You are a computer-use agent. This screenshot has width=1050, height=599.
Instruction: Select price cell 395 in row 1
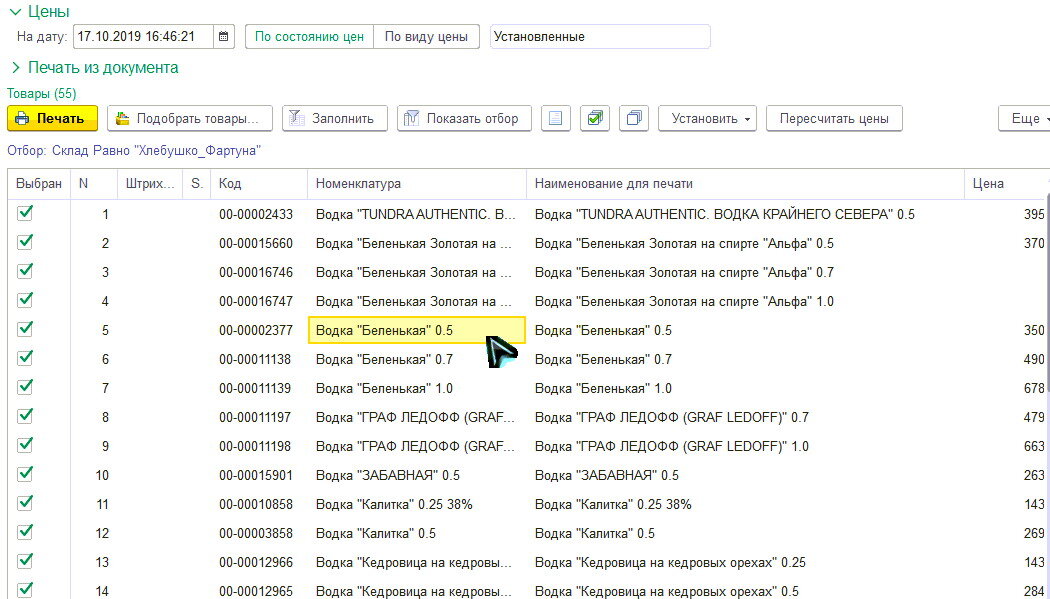(1005, 214)
